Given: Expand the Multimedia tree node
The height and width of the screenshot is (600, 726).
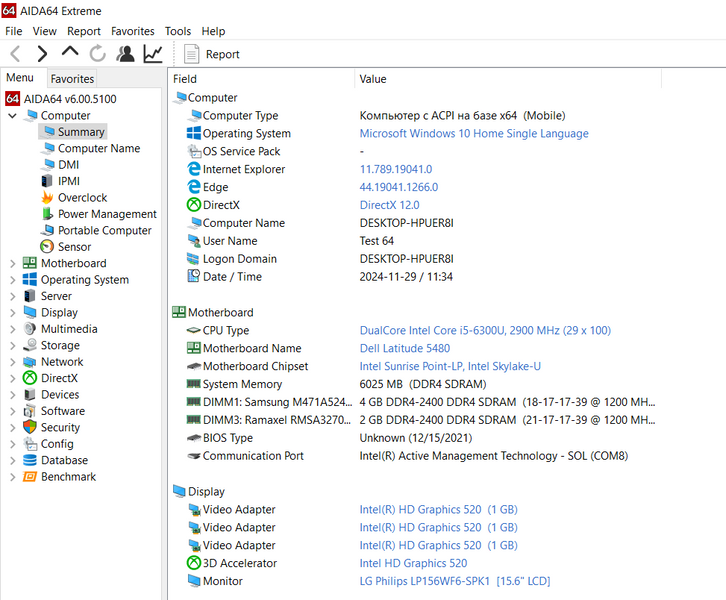Looking at the screenshot, I should coord(13,329).
